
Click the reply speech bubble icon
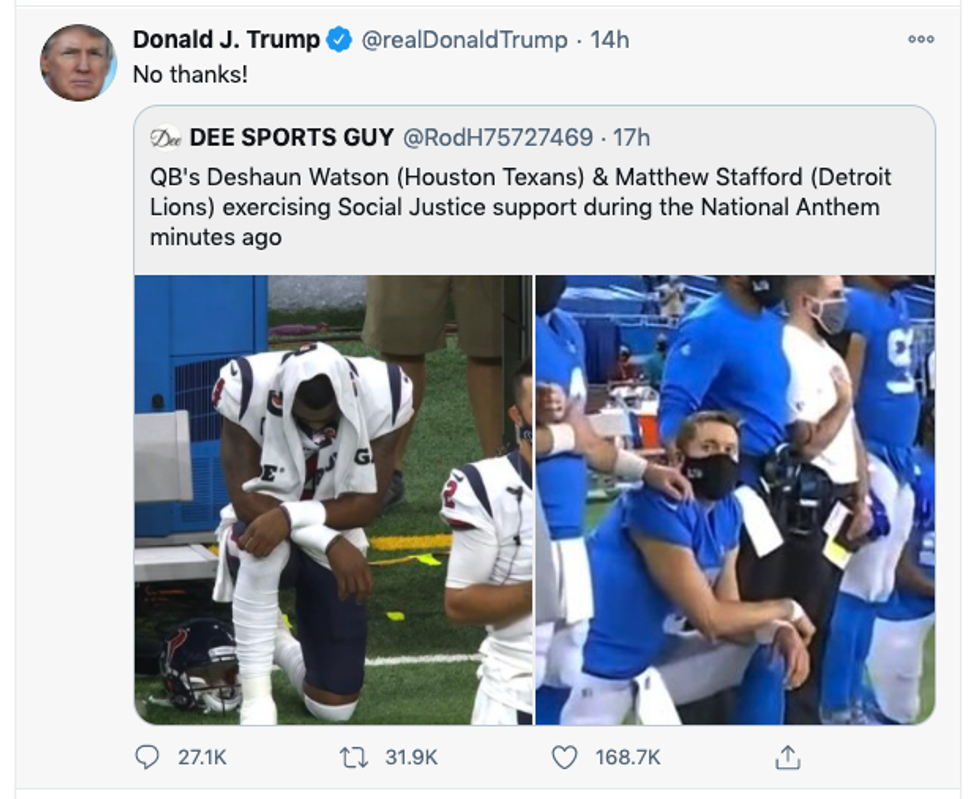tap(148, 757)
